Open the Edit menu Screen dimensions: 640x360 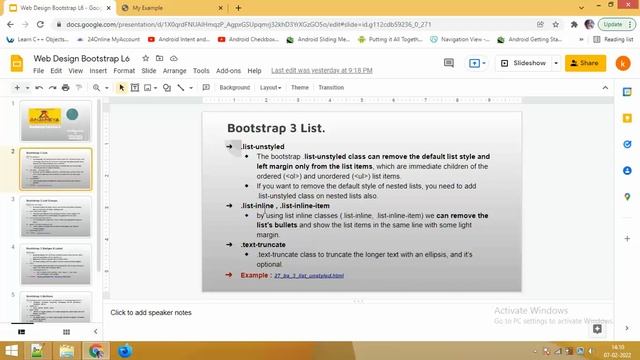tap(56, 71)
